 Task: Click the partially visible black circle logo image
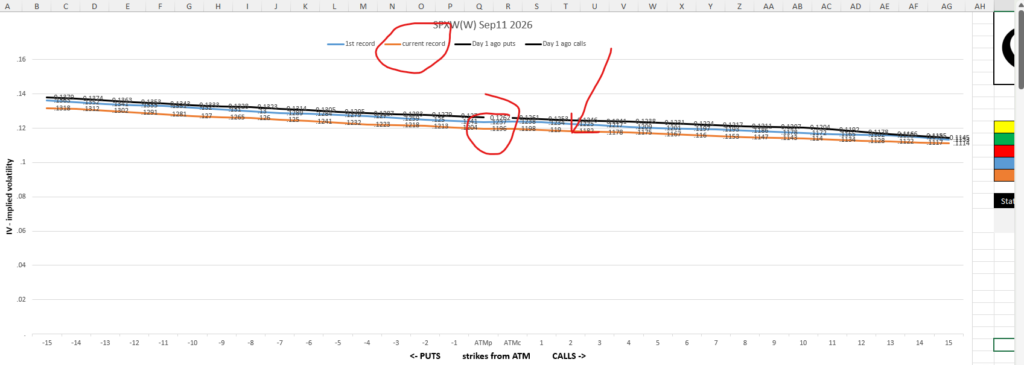tap(1006, 49)
